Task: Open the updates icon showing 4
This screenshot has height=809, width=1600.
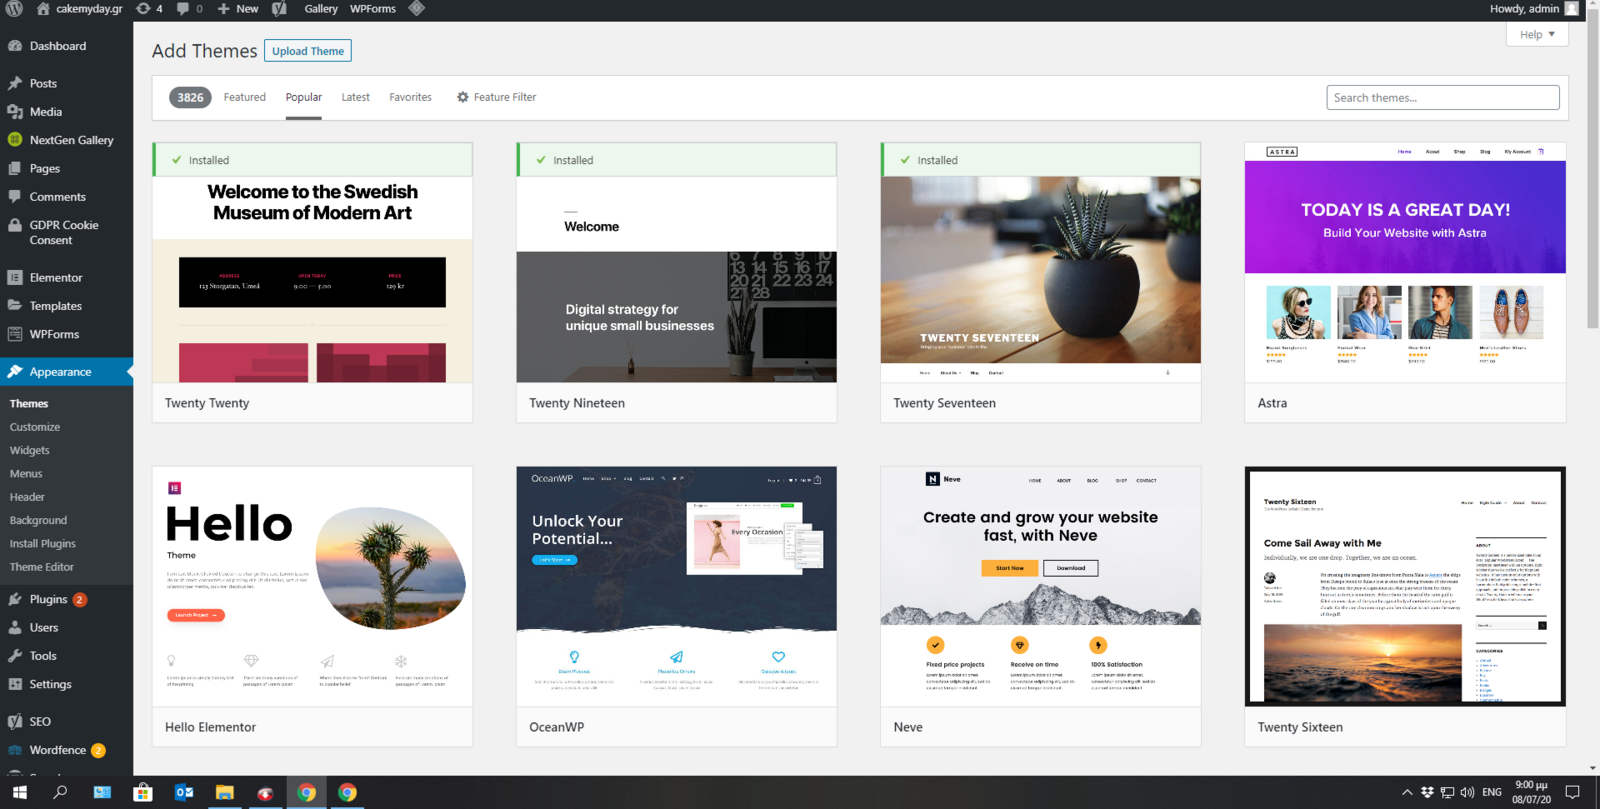Action: click(x=149, y=9)
